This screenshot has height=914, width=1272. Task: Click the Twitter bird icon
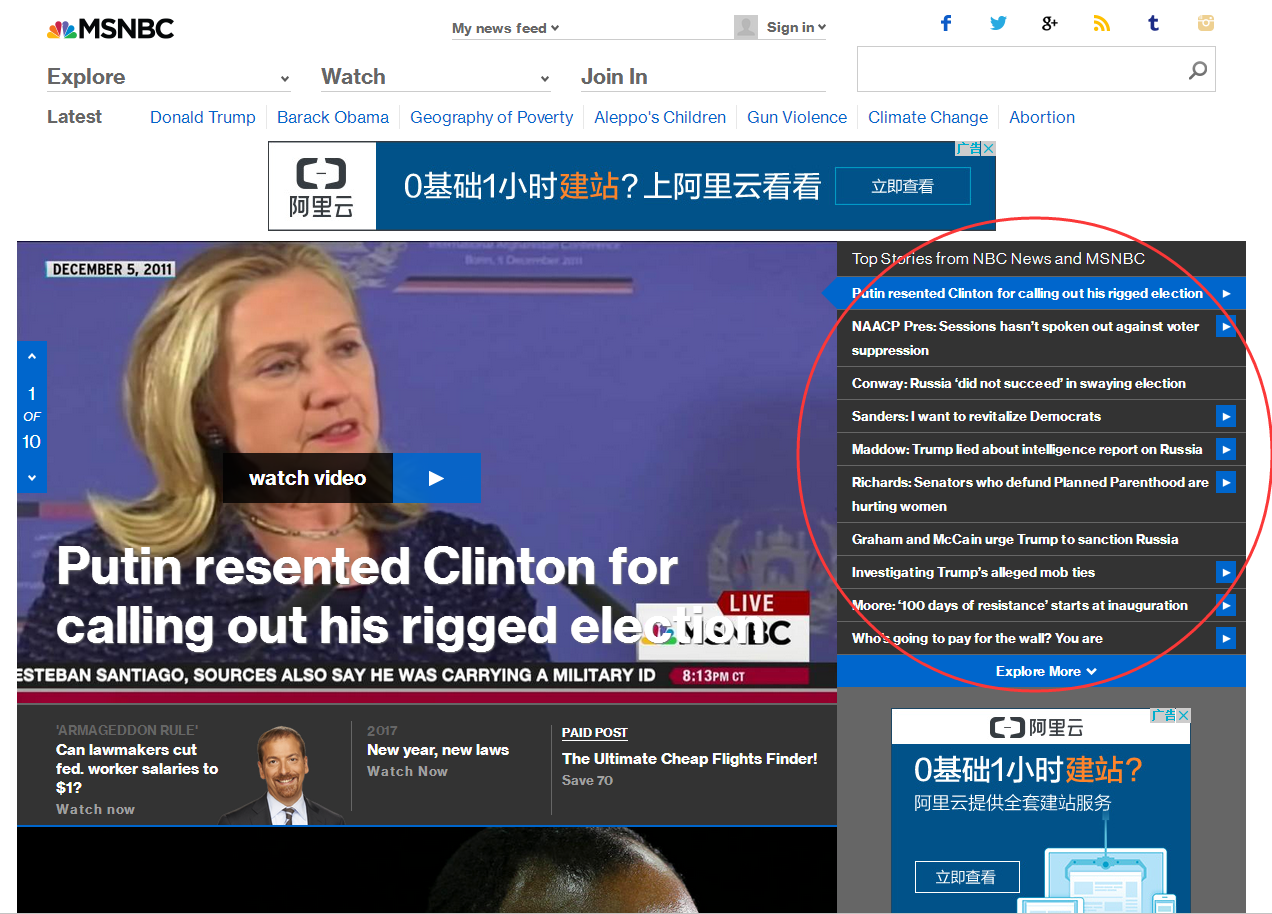(998, 24)
